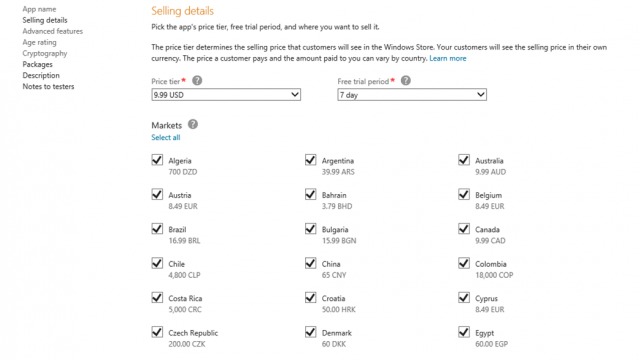
Task: Toggle the Egypt market checkbox
Action: pyautogui.click(x=464, y=332)
